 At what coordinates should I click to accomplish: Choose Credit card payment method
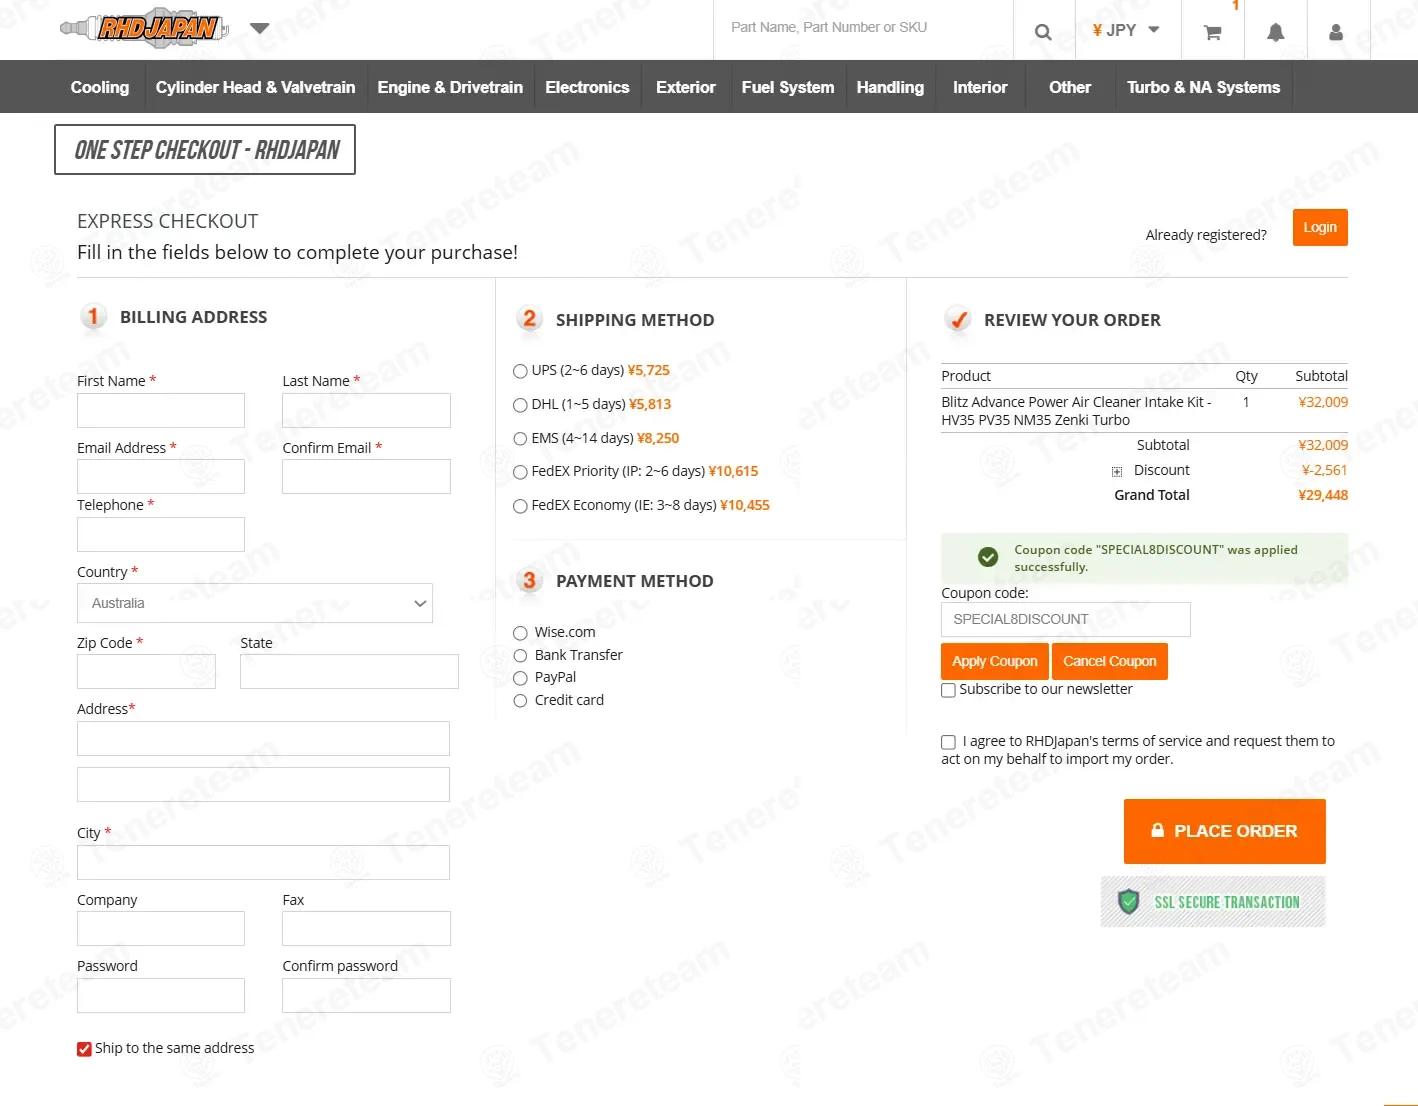[x=520, y=701]
